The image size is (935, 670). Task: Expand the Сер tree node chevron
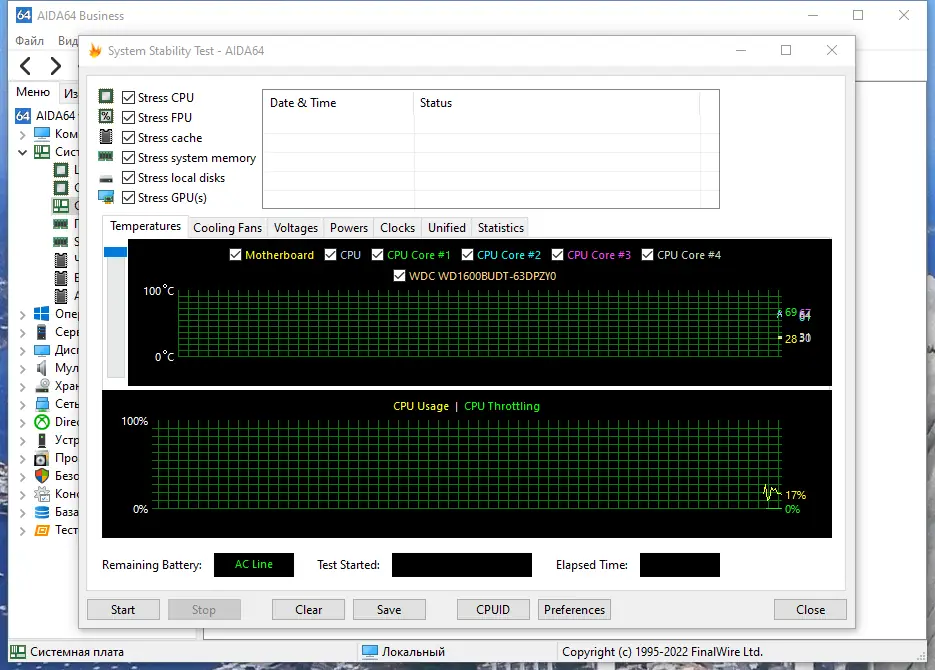point(23,332)
